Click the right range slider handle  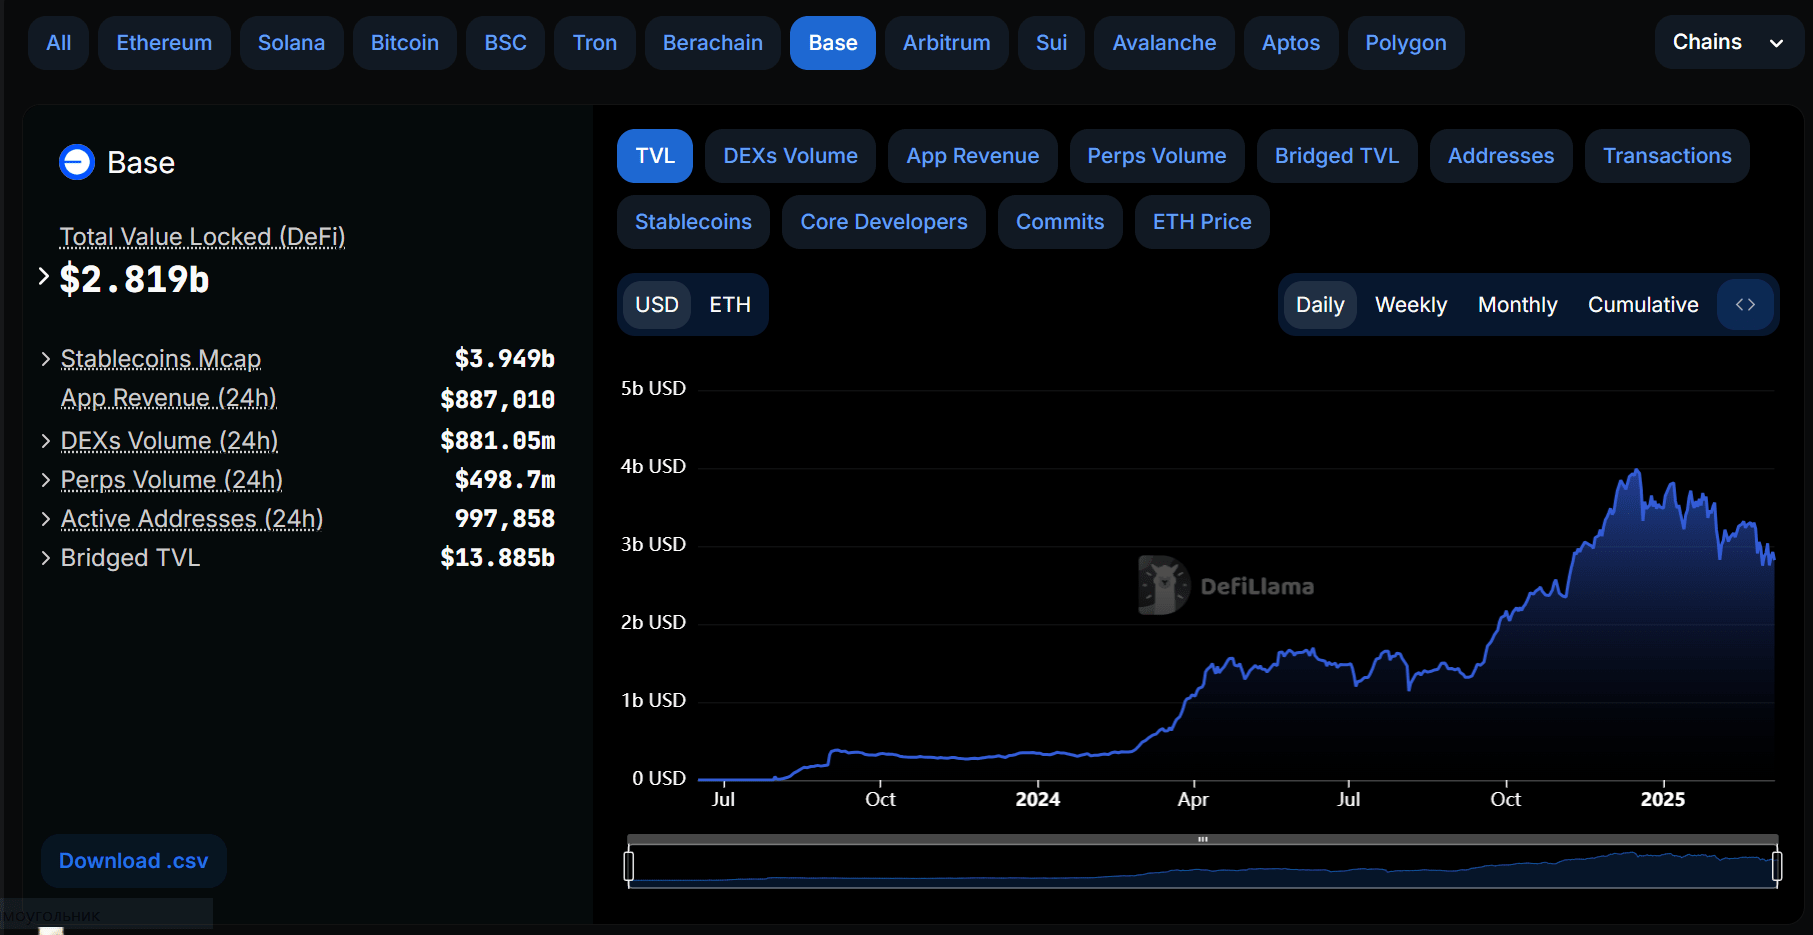click(1777, 865)
